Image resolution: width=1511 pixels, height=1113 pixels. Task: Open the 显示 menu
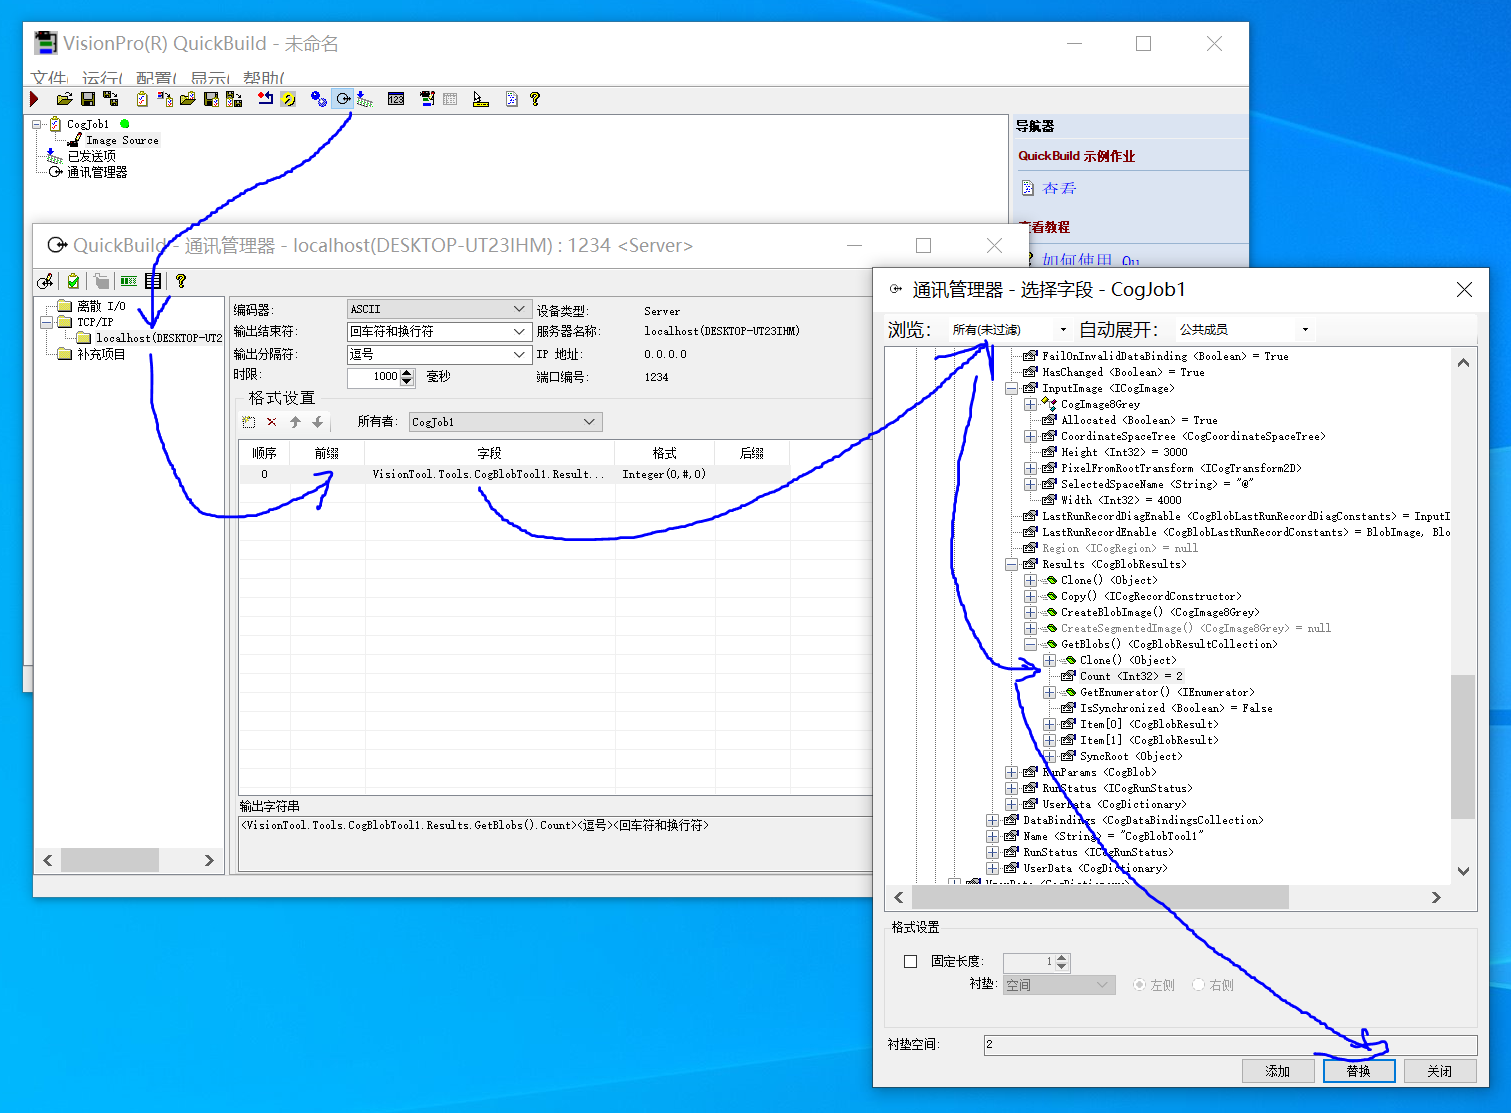(210, 78)
